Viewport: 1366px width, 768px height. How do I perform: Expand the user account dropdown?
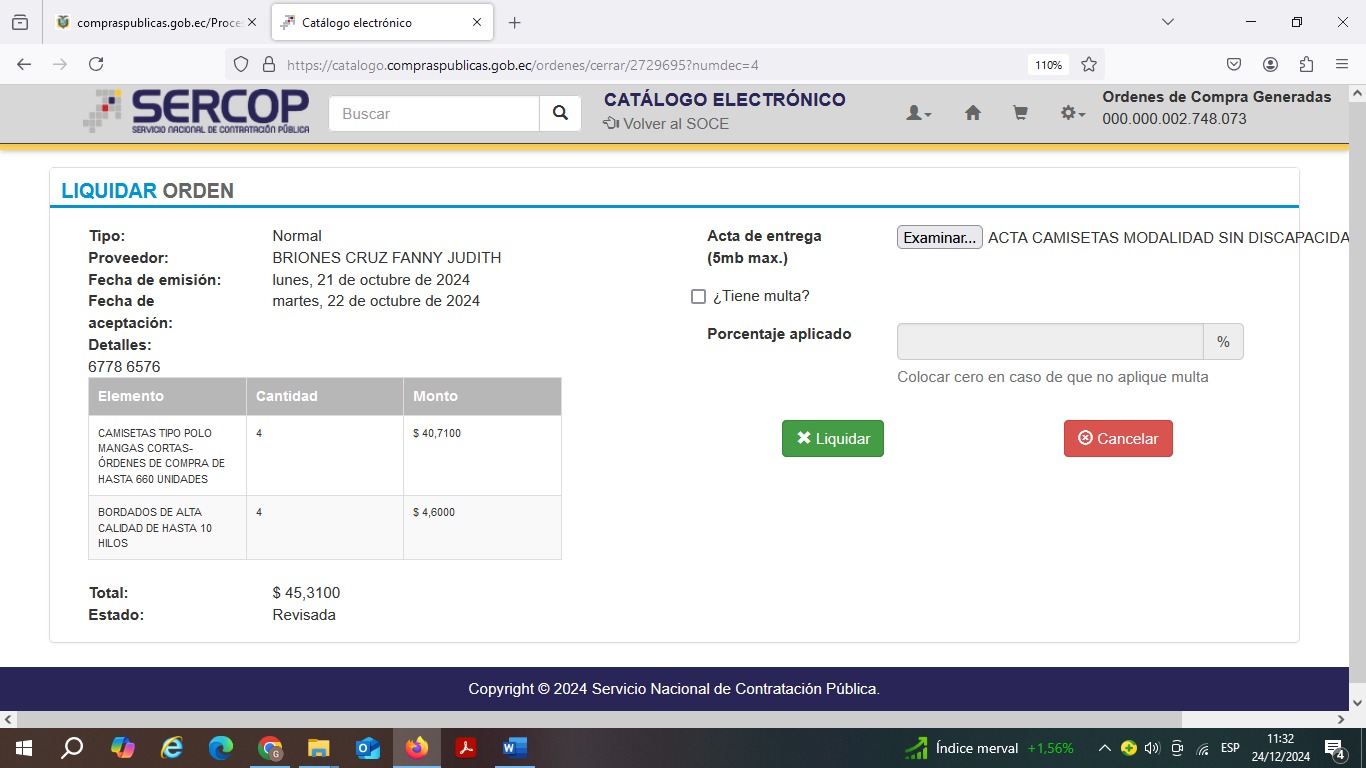pyautogui.click(x=918, y=114)
